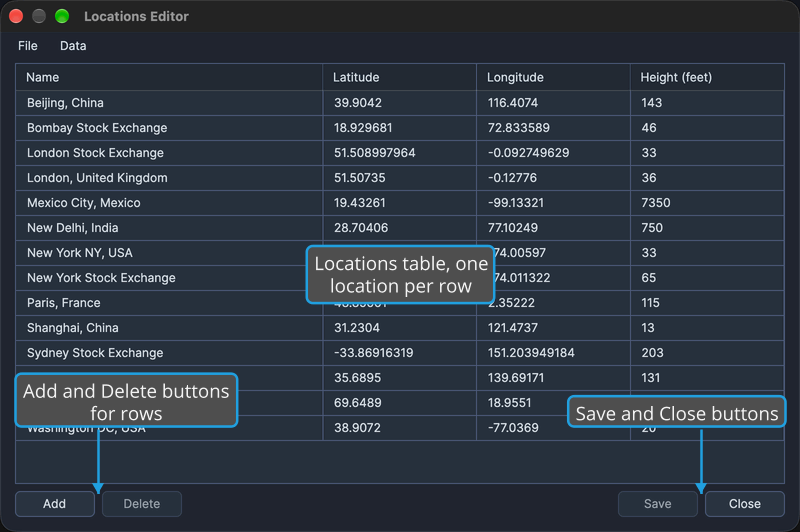Click latitude value 69.6489
The width and height of the screenshot is (800, 532).
pyautogui.click(x=399, y=403)
